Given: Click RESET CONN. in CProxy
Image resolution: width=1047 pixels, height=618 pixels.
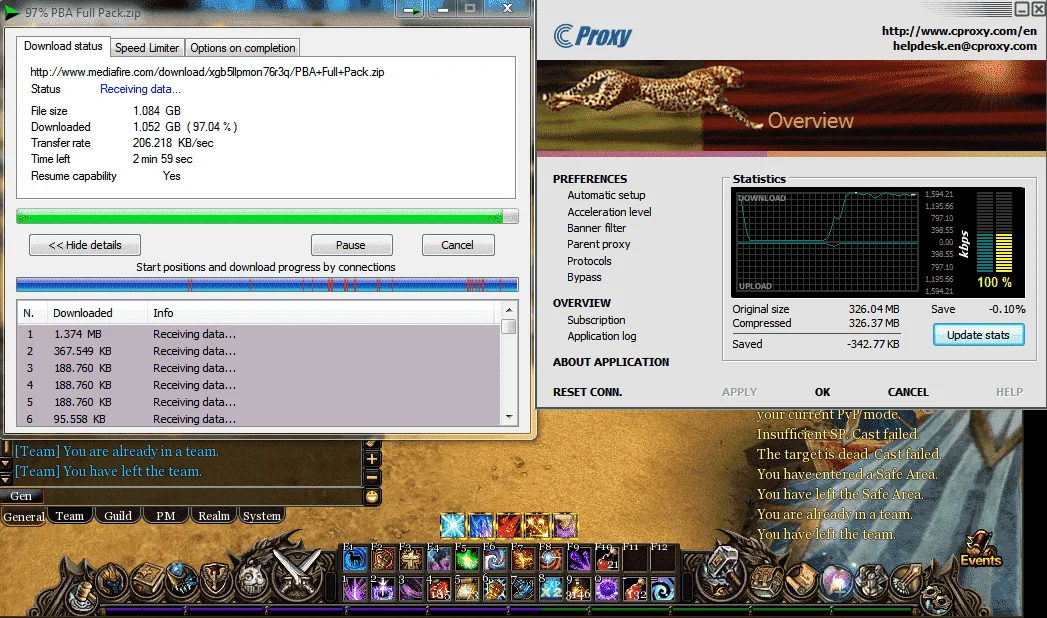Looking at the screenshot, I should click(x=588, y=392).
